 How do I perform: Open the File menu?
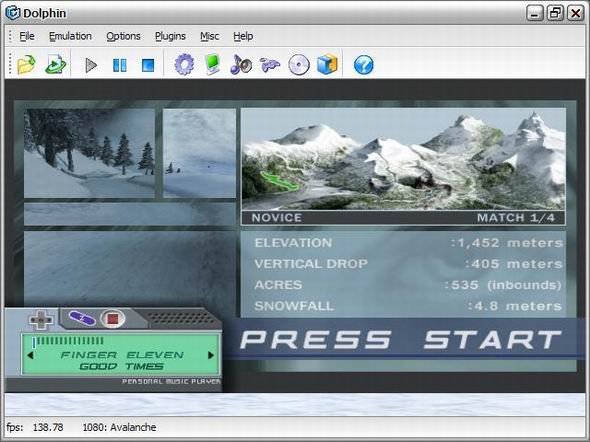tap(27, 36)
